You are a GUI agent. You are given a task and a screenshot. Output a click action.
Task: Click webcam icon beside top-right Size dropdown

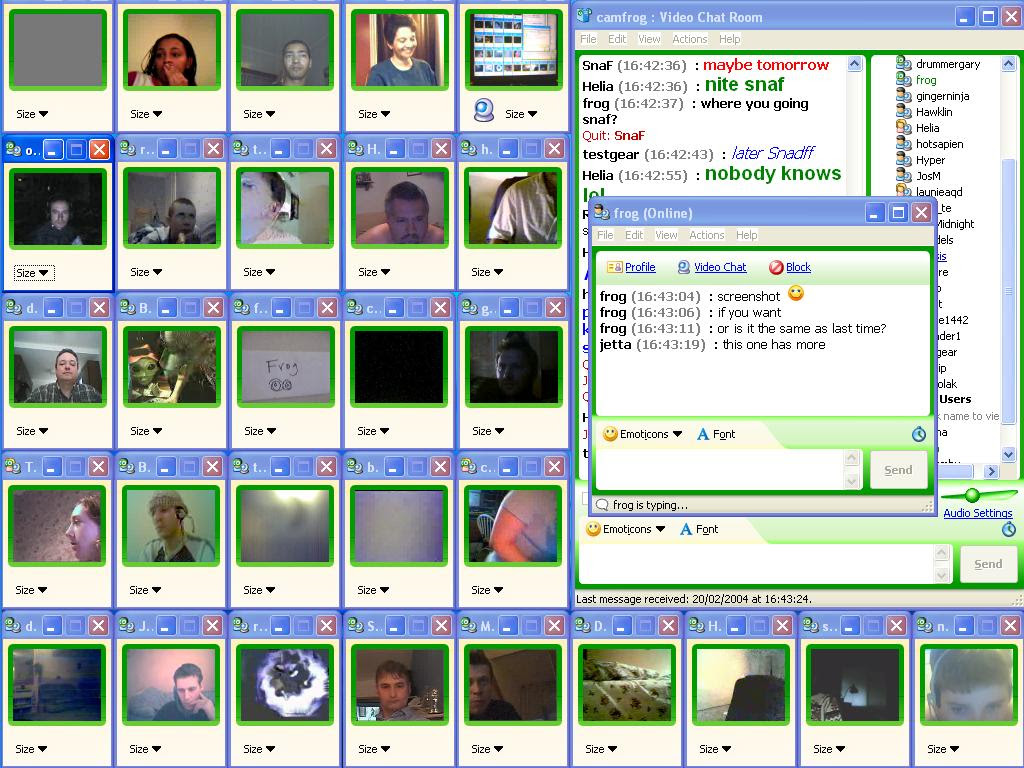click(x=484, y=110)
